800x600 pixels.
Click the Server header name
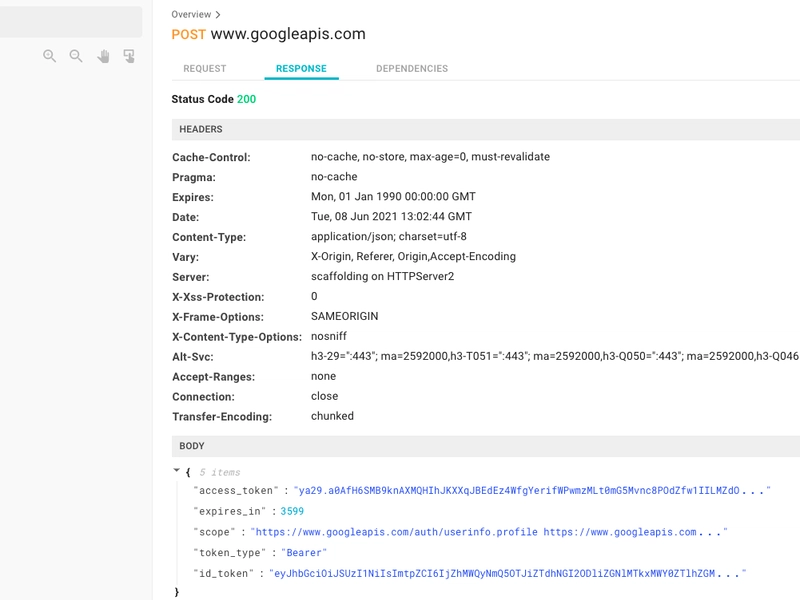(x=190, y=277)
